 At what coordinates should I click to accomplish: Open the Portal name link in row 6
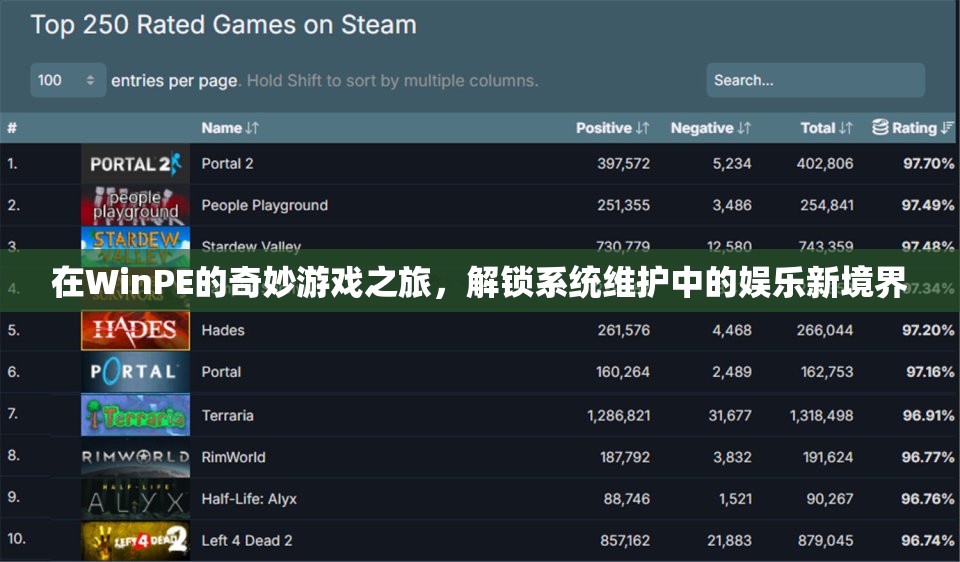coord(221,372)
